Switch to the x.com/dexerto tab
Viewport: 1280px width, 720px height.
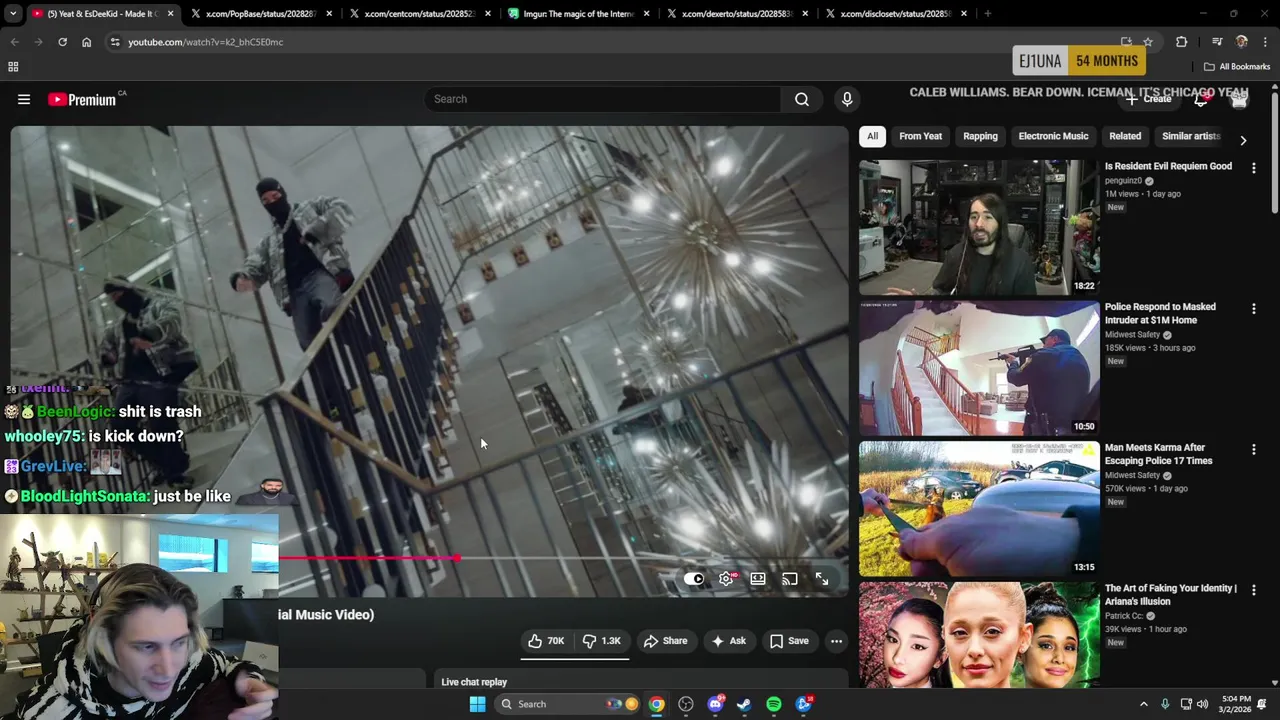click(738, 14)
